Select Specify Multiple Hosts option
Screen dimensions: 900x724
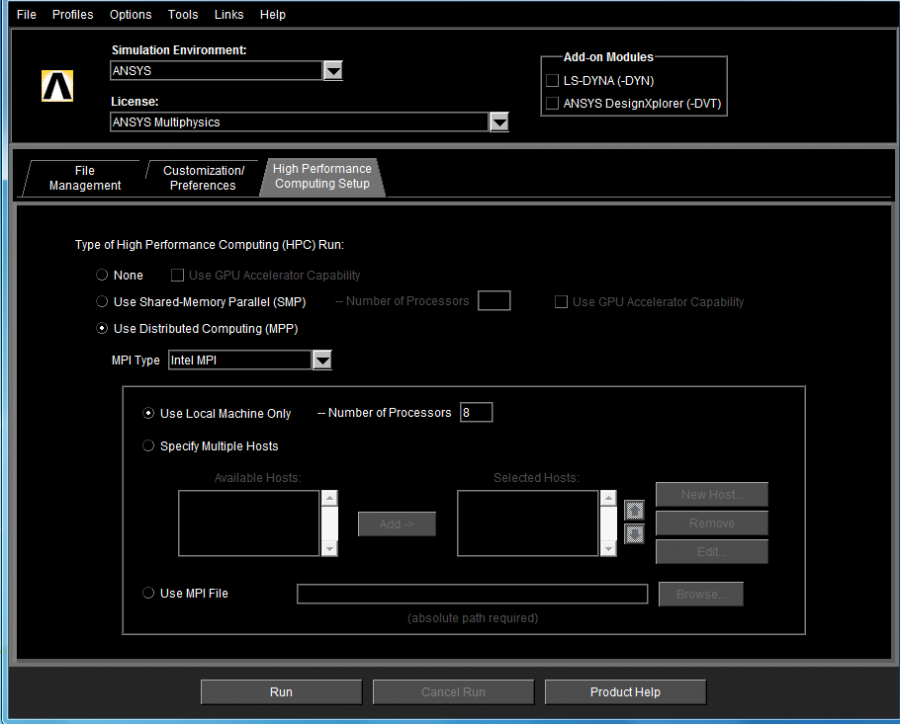148,446
